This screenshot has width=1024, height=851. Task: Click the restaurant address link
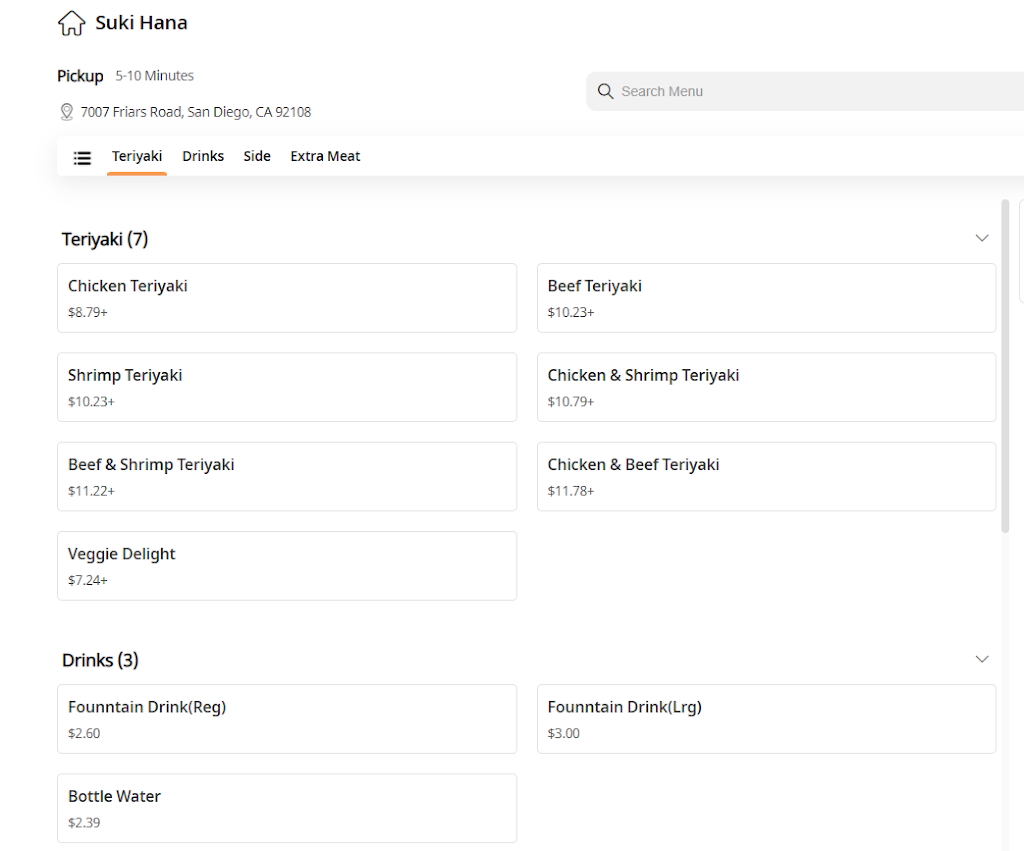coord(195,112)
